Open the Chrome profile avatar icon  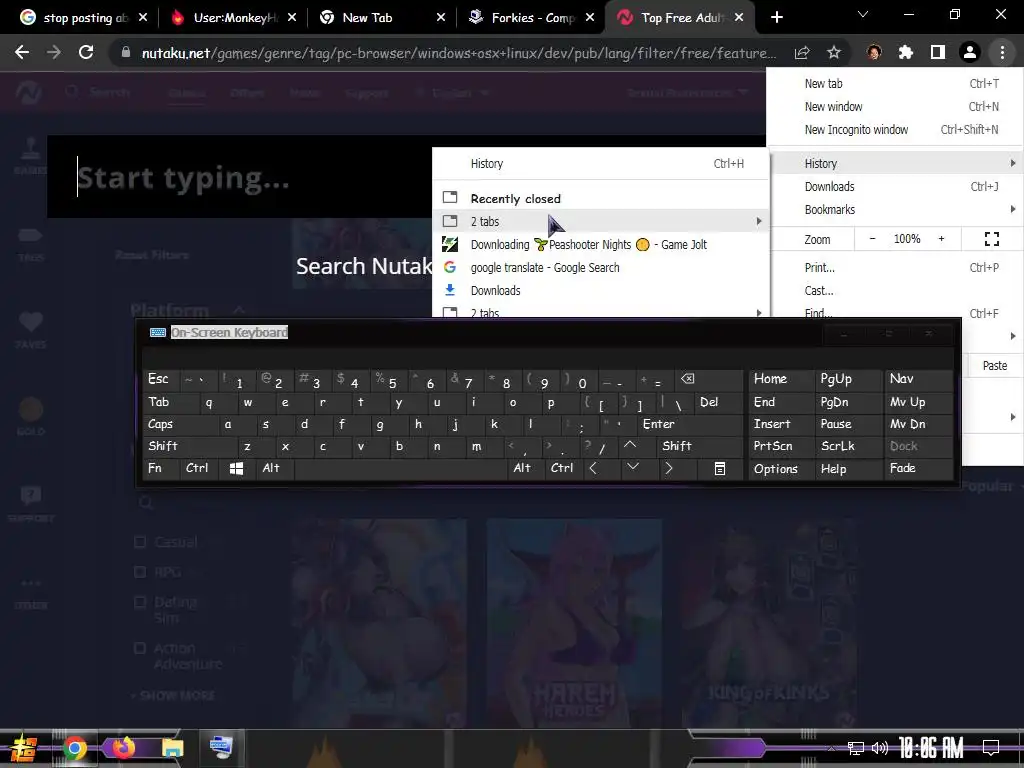(970, 52)
